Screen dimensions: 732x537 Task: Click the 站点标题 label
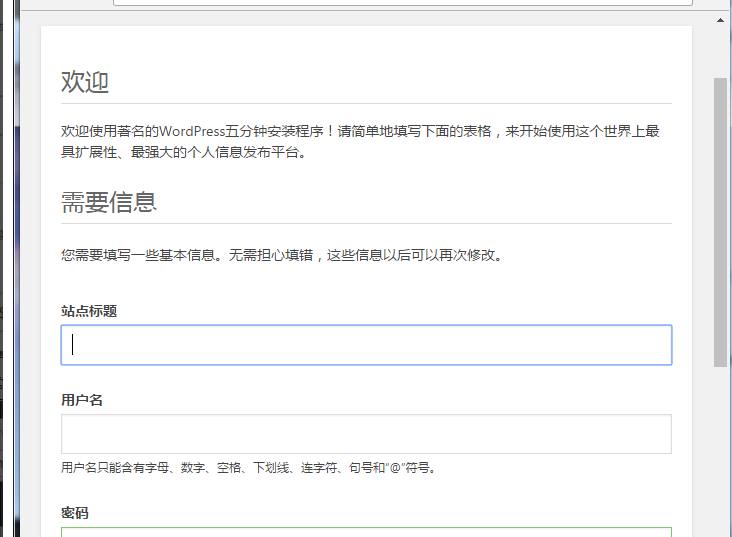tap(89, 311)
